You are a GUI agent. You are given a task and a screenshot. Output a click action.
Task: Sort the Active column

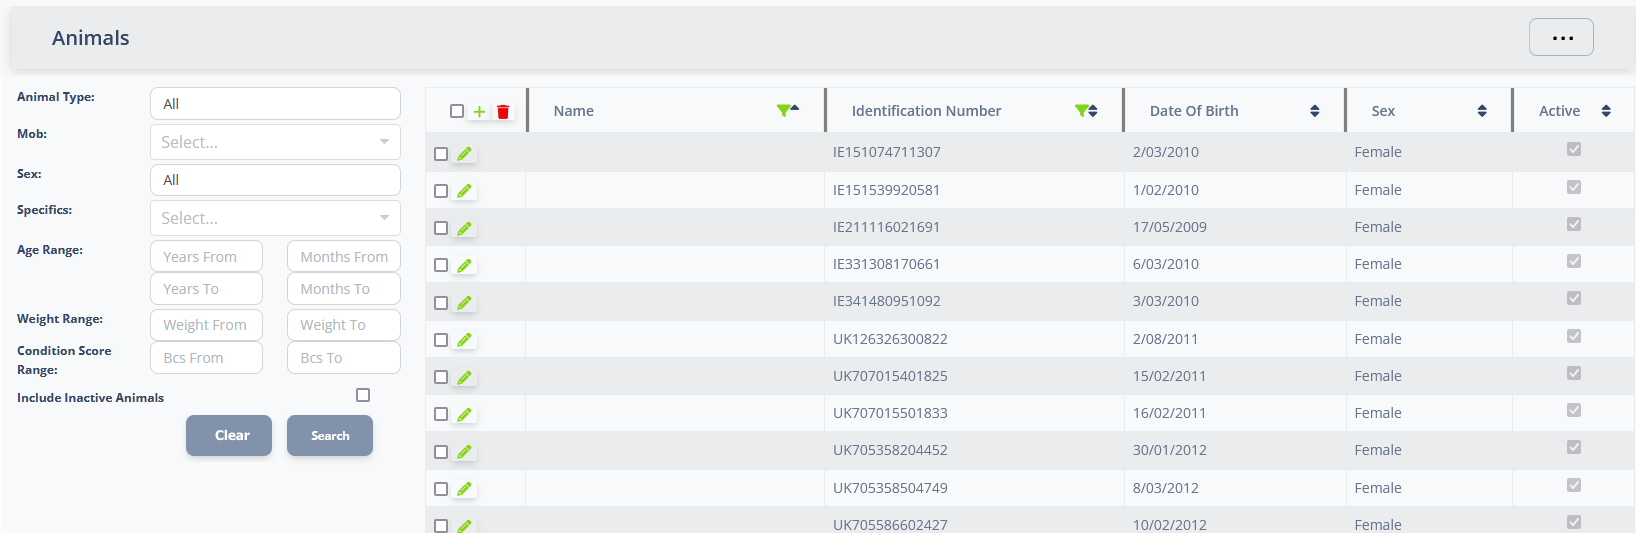pos(1606,111)
